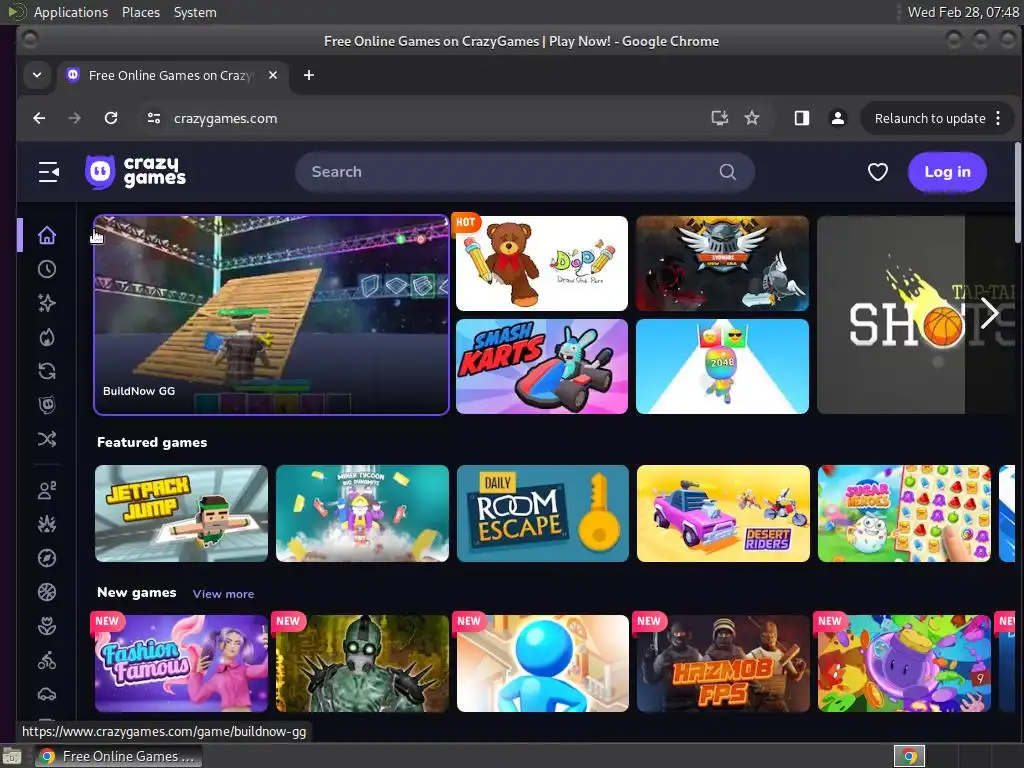Open Adventure compass category icon
This screenshot has height=768, width=1024.
(46, 558)
